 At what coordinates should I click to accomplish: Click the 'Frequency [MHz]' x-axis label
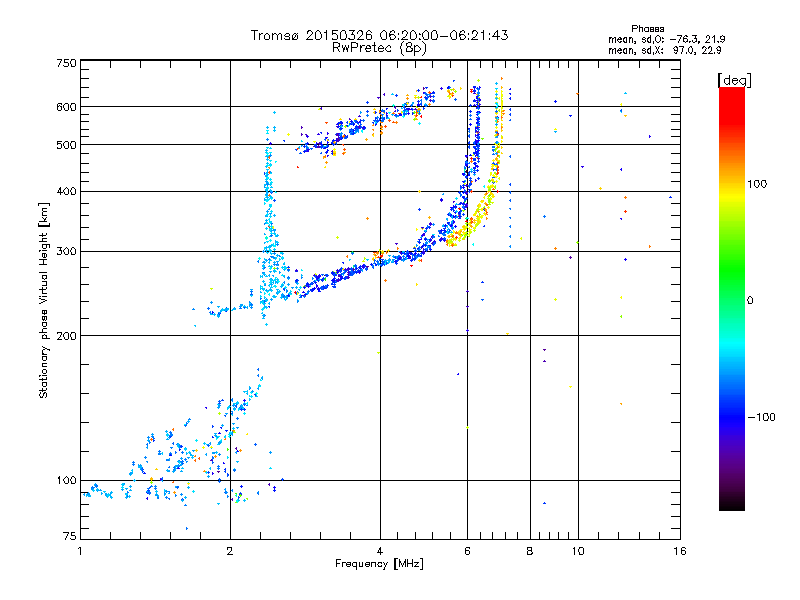(379, 564)
